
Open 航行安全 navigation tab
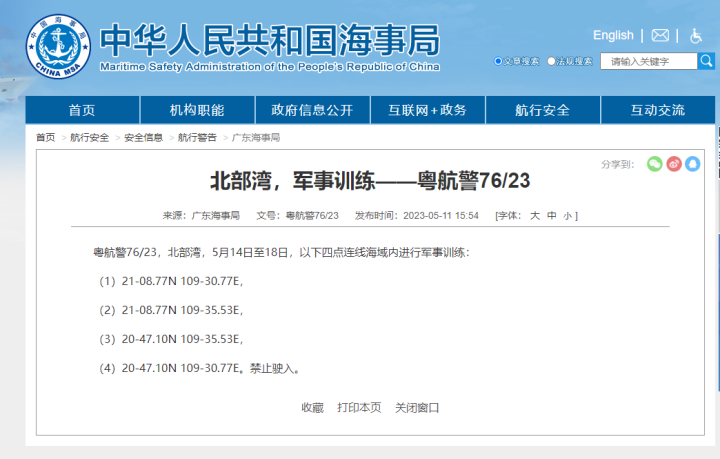click(x=543, y=110)
